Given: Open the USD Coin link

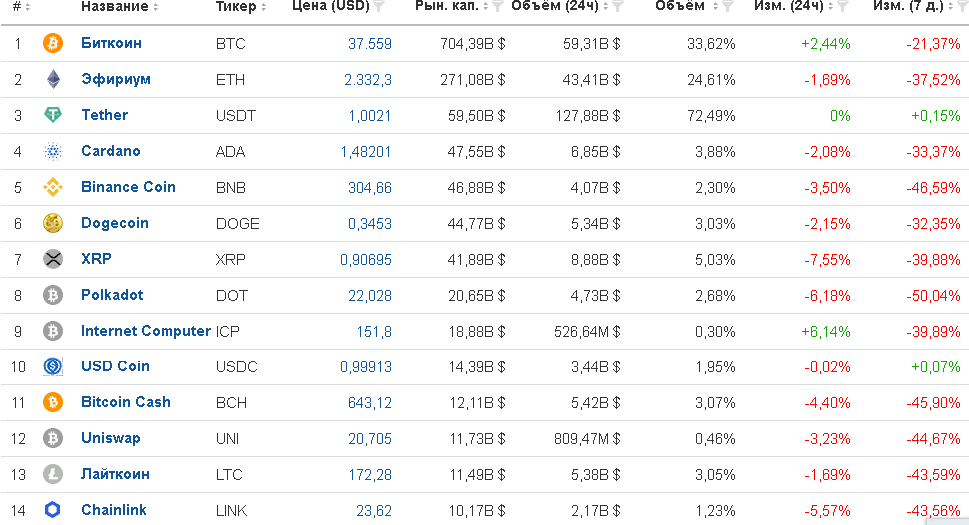Looking at the screenshot, I should (x=115, y=366).
